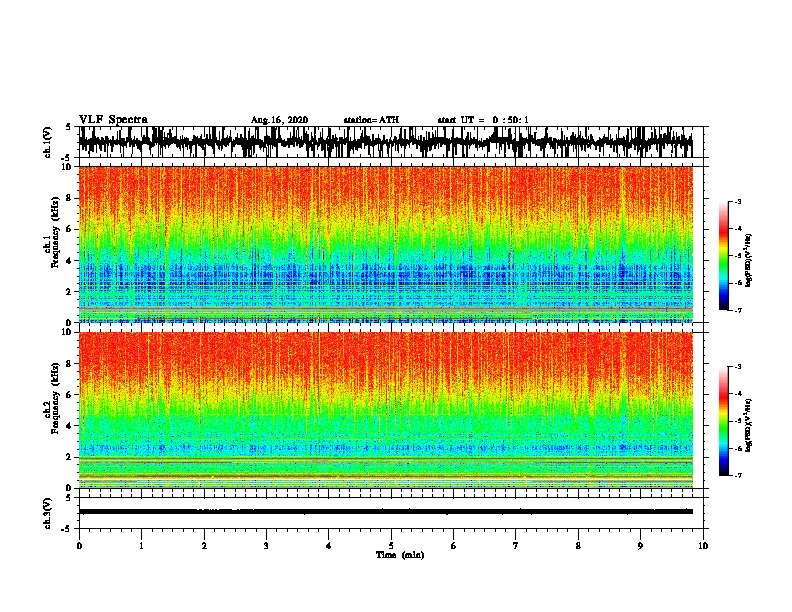Select the date text "Aug.16, 2020"
This screenshot has height=612, width=792.
tap(279, 120)
